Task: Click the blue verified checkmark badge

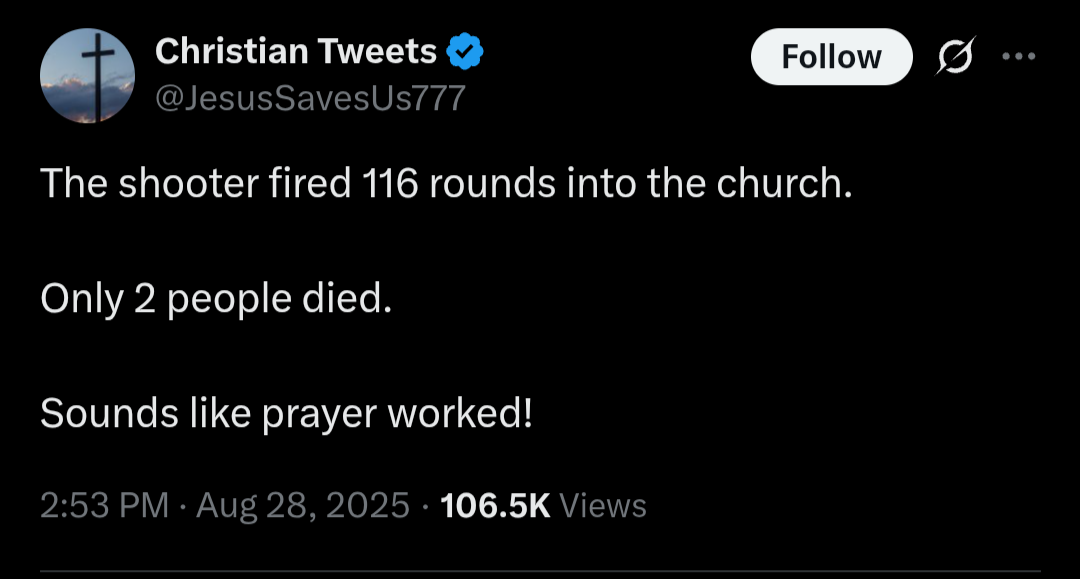Action: pos(465,51)
